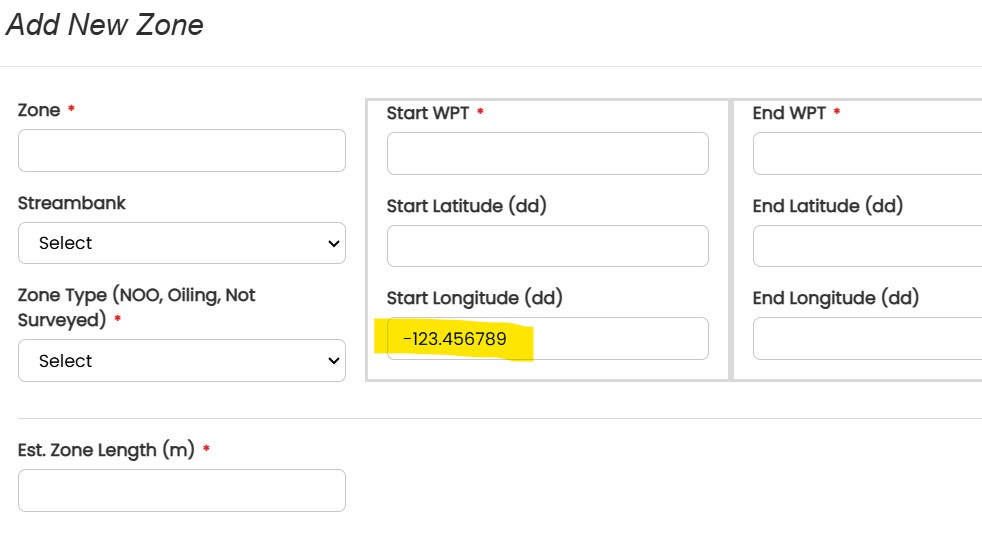This screenshot has width=982, height=537.
Task: Click the End Longitude (dd) label
Action: tap(835, 298)
